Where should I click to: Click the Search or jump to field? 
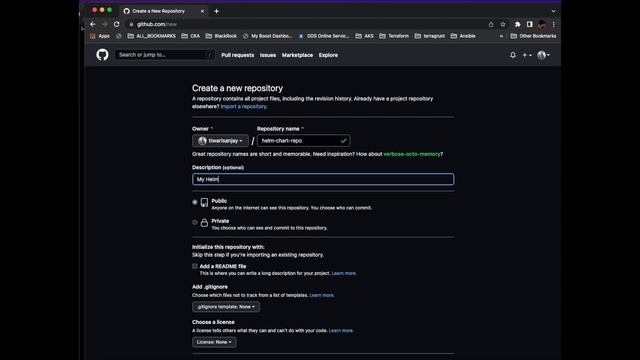coord(165,55)
